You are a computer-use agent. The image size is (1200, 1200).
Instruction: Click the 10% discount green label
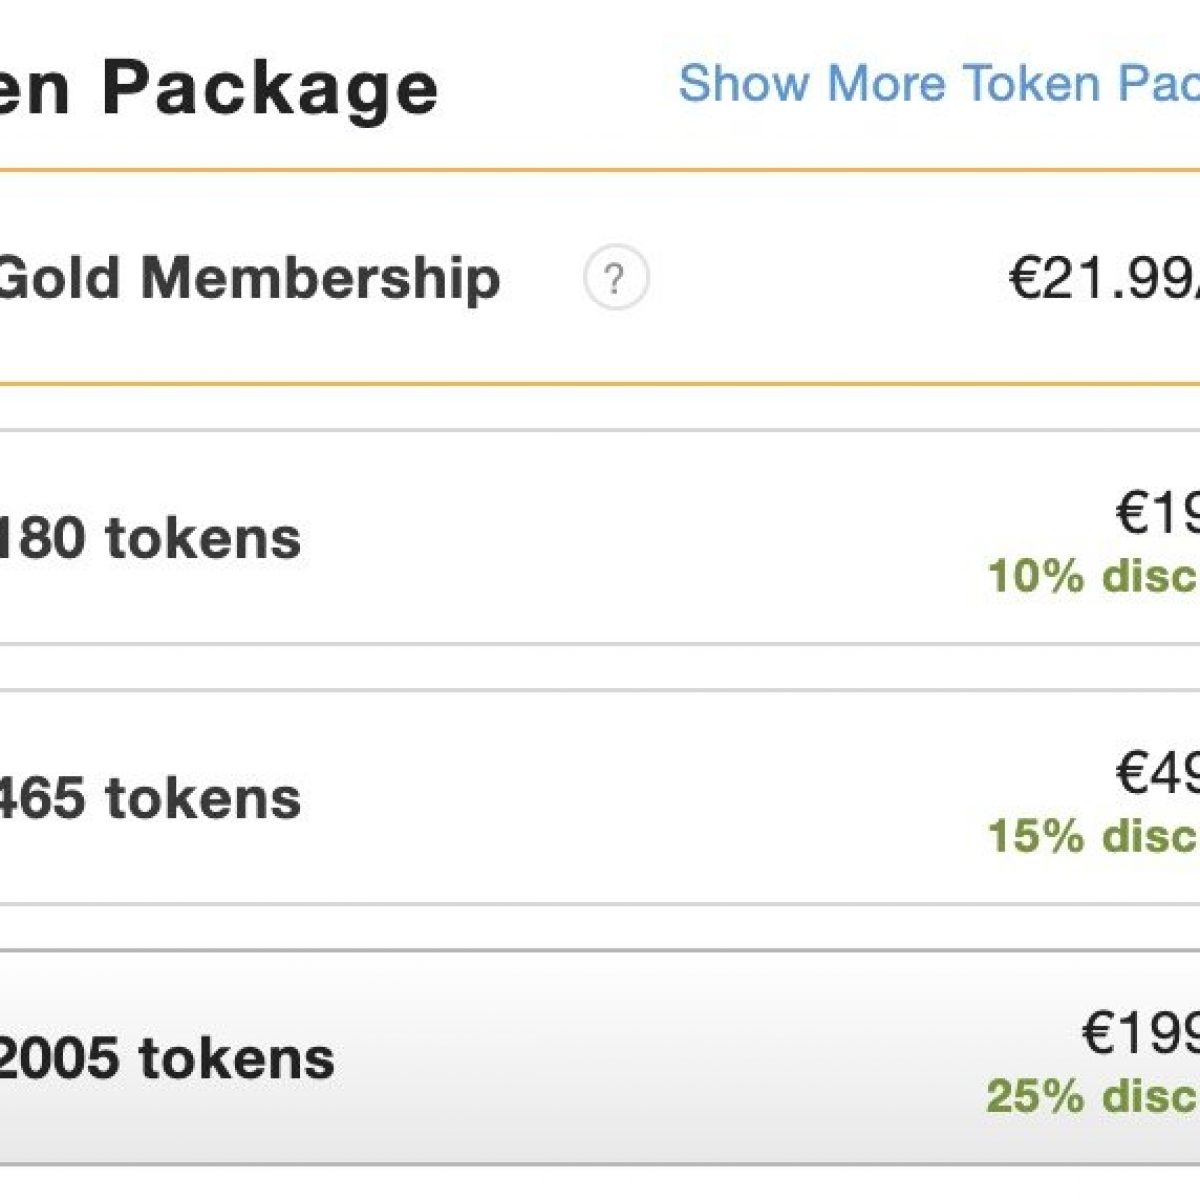tap(1094, 576)
